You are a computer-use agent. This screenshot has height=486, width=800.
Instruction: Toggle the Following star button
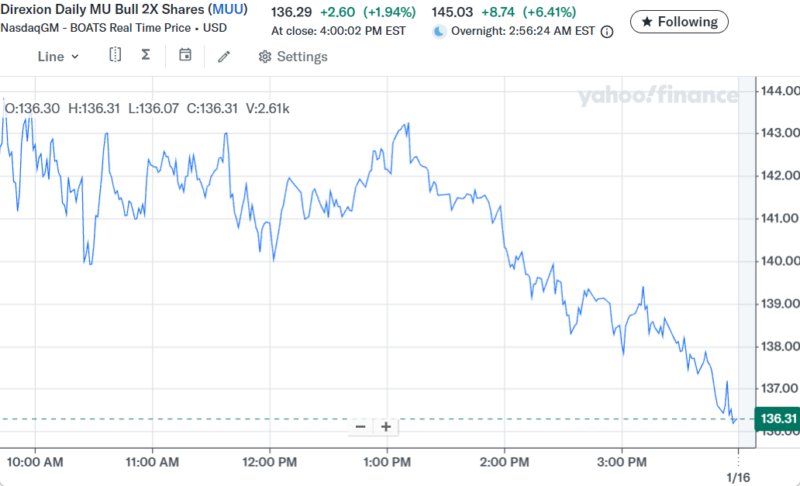coord(679,21)
